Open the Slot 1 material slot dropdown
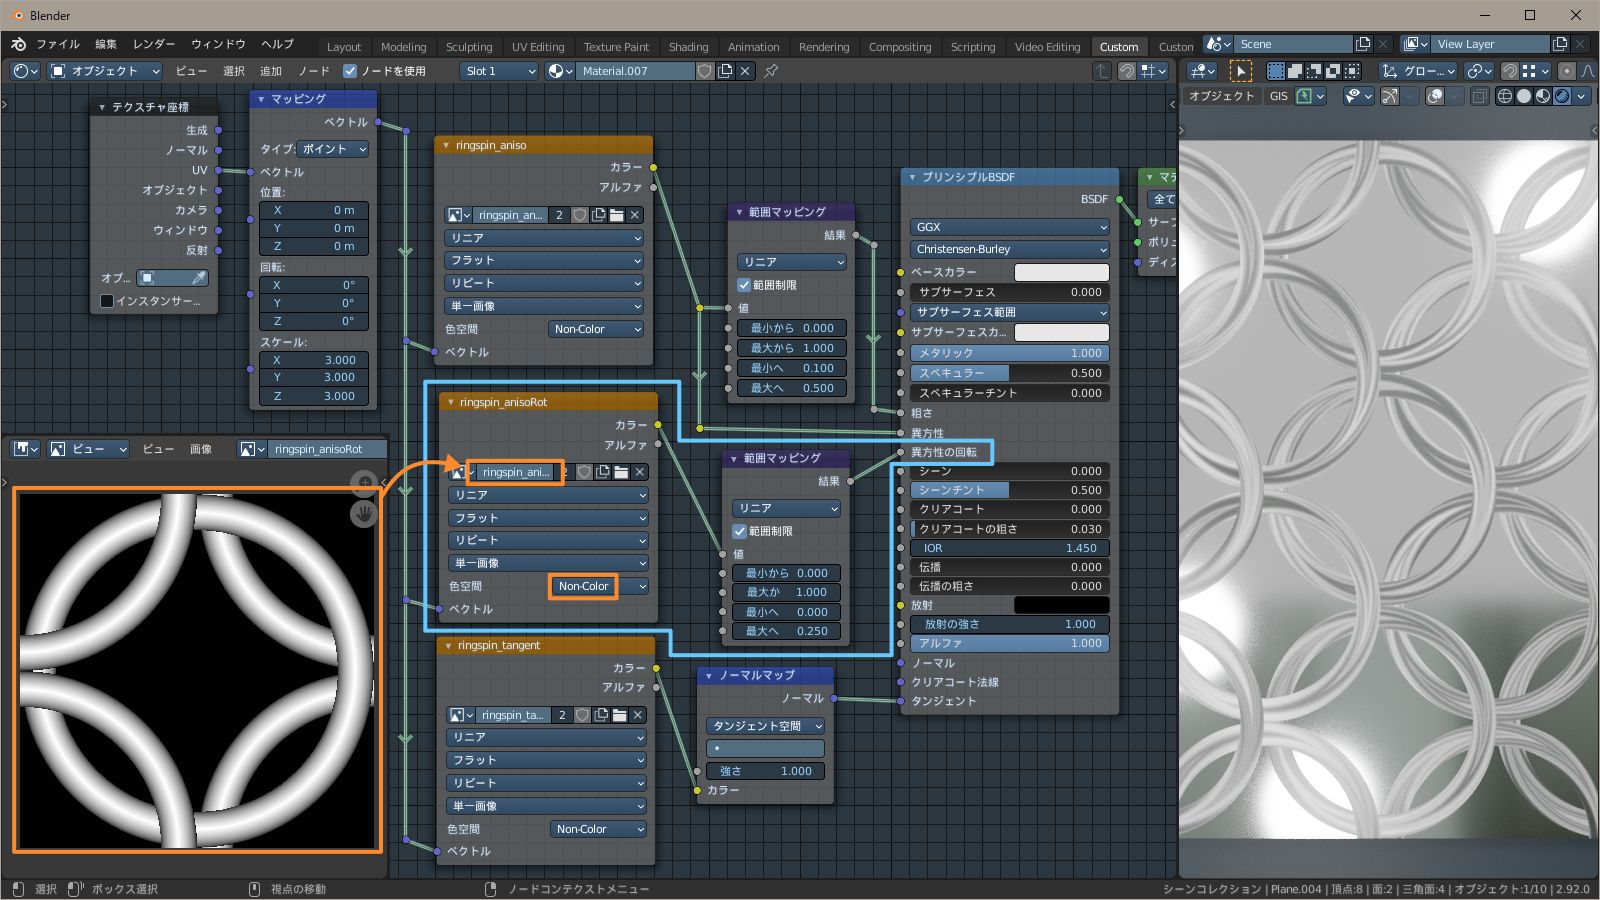The width and height of the screenshot is (1600, 900). pos(500,71)
